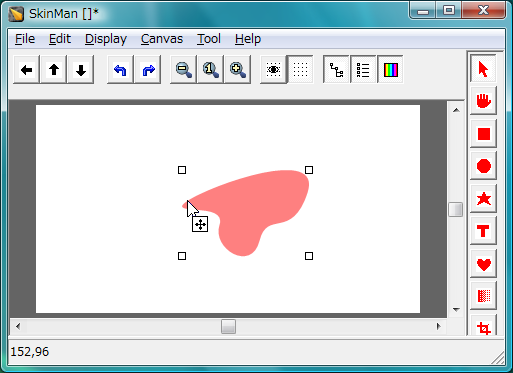Click the blue undo arrow
513x373 pixels.
[x=120, y=70]
